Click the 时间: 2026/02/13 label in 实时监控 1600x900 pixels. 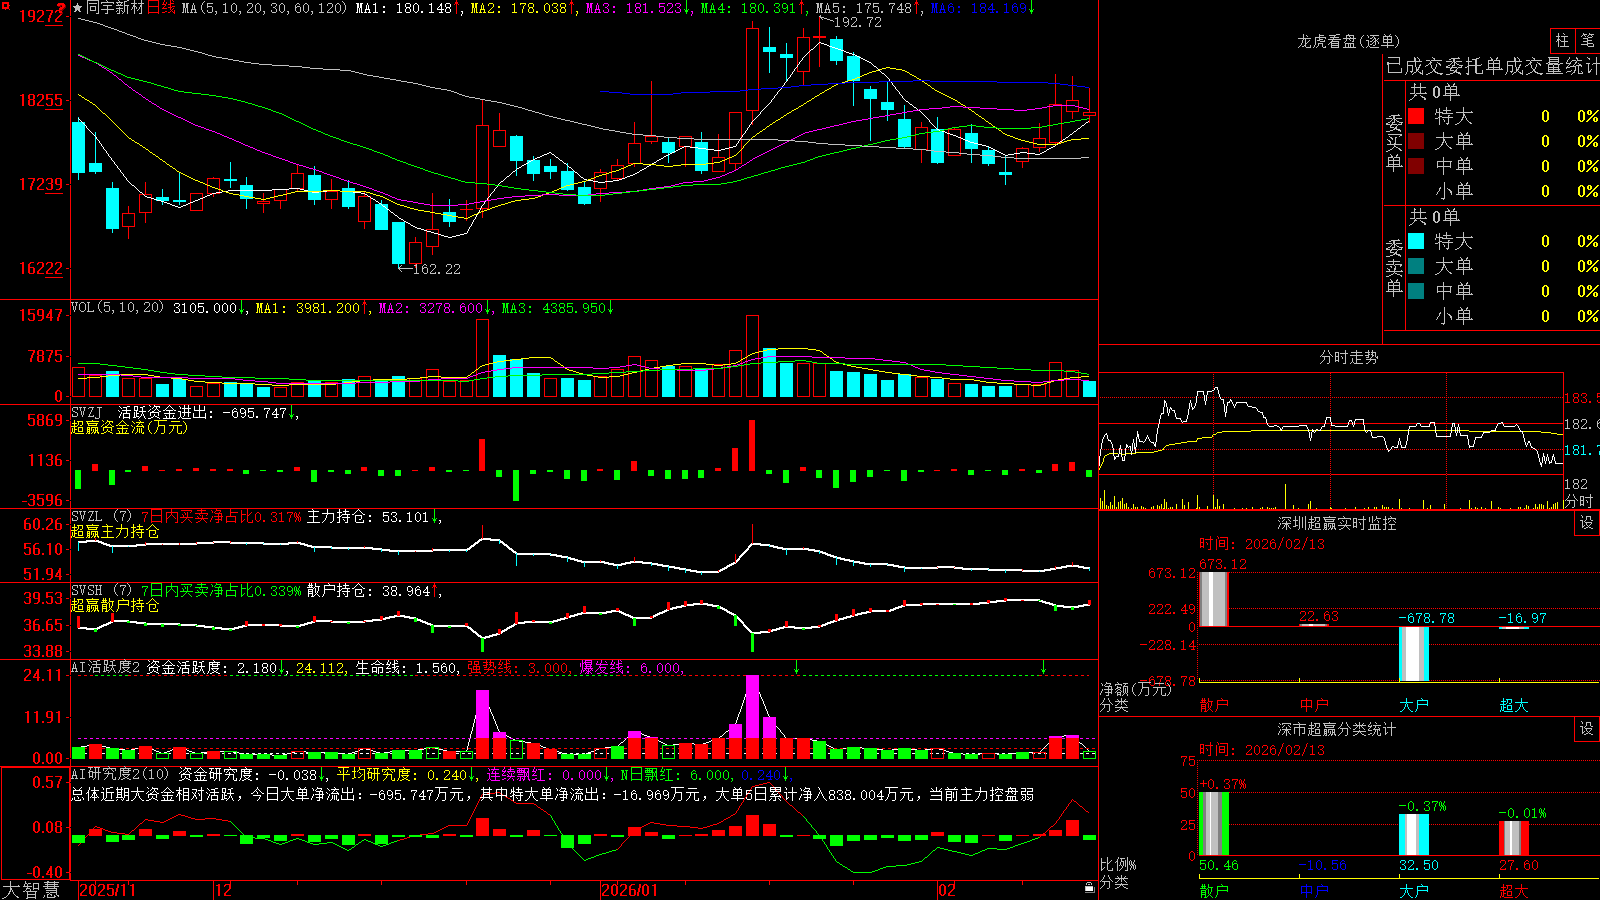point(1262,544)
